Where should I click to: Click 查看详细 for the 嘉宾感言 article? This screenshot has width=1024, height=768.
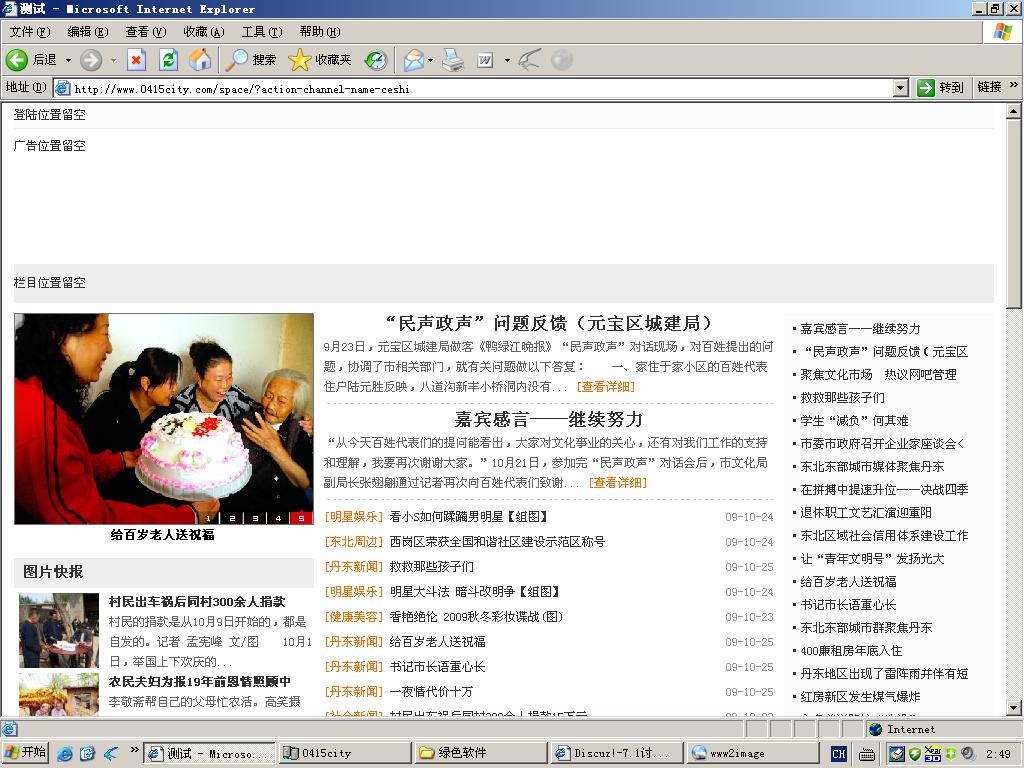[x=618, y=483]
